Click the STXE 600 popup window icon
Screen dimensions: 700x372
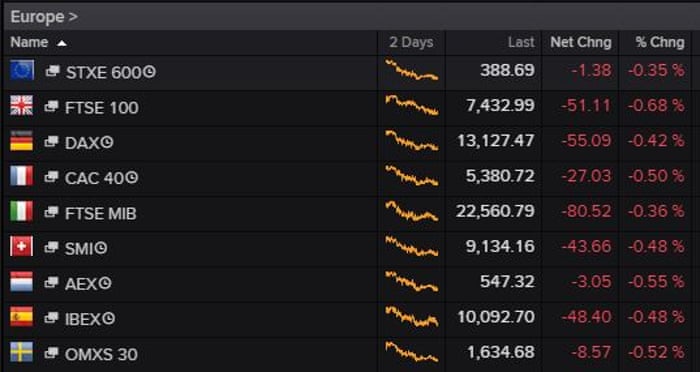pyautogui.click(x=53, y=71)
